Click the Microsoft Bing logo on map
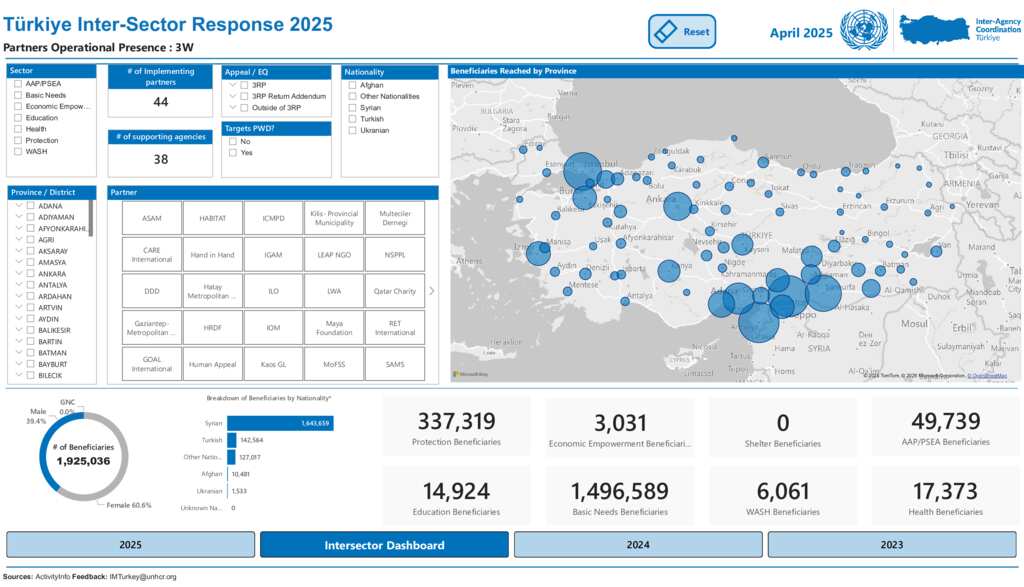Viewport: 1024px width, 587px height. pyautogui.click(x=470, y=374)
